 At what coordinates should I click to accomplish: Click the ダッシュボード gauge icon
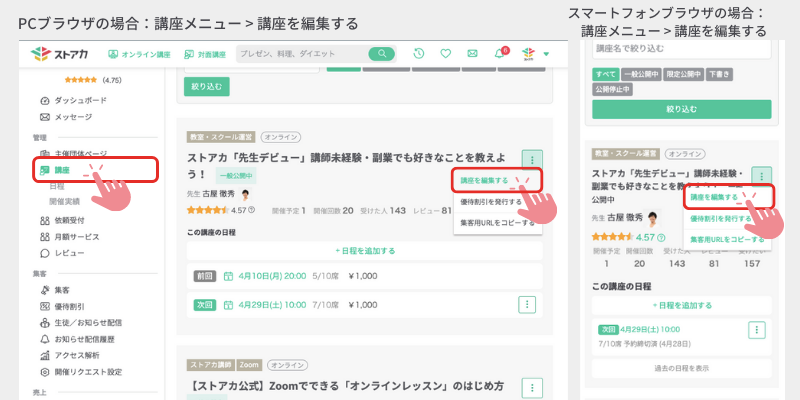[x=44, y=101]
